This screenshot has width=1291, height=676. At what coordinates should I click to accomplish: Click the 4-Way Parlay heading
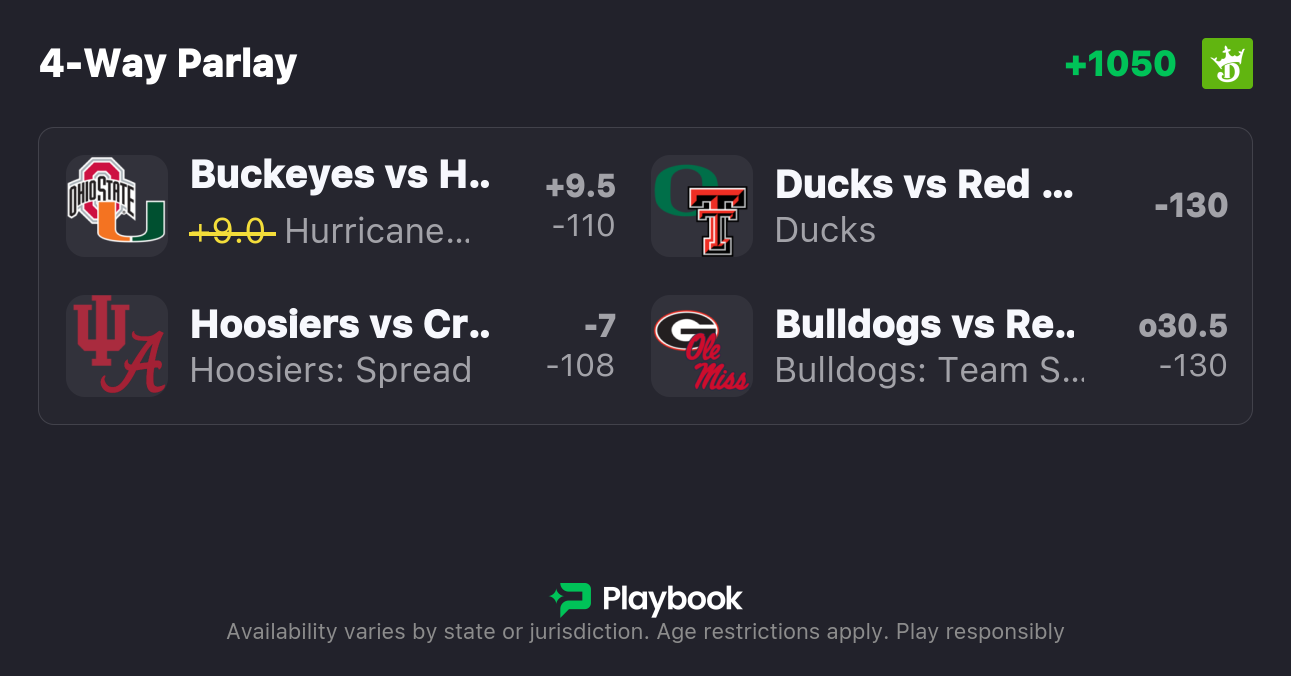pyautogui.click(x=168, y=64)
